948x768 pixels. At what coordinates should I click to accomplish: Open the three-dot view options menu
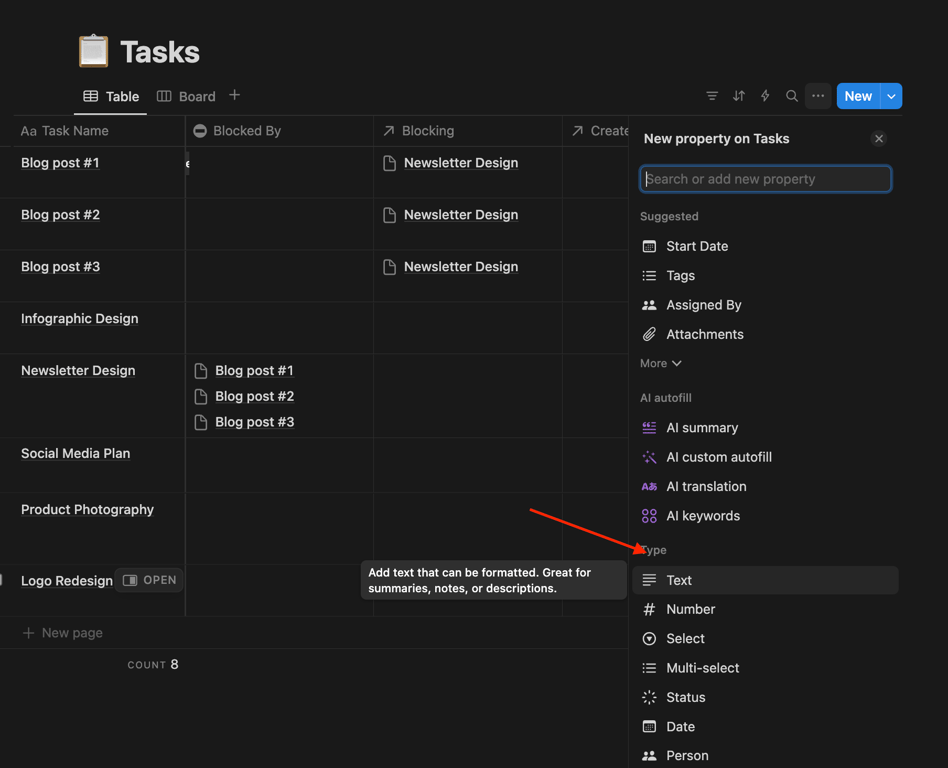point(818,96)
